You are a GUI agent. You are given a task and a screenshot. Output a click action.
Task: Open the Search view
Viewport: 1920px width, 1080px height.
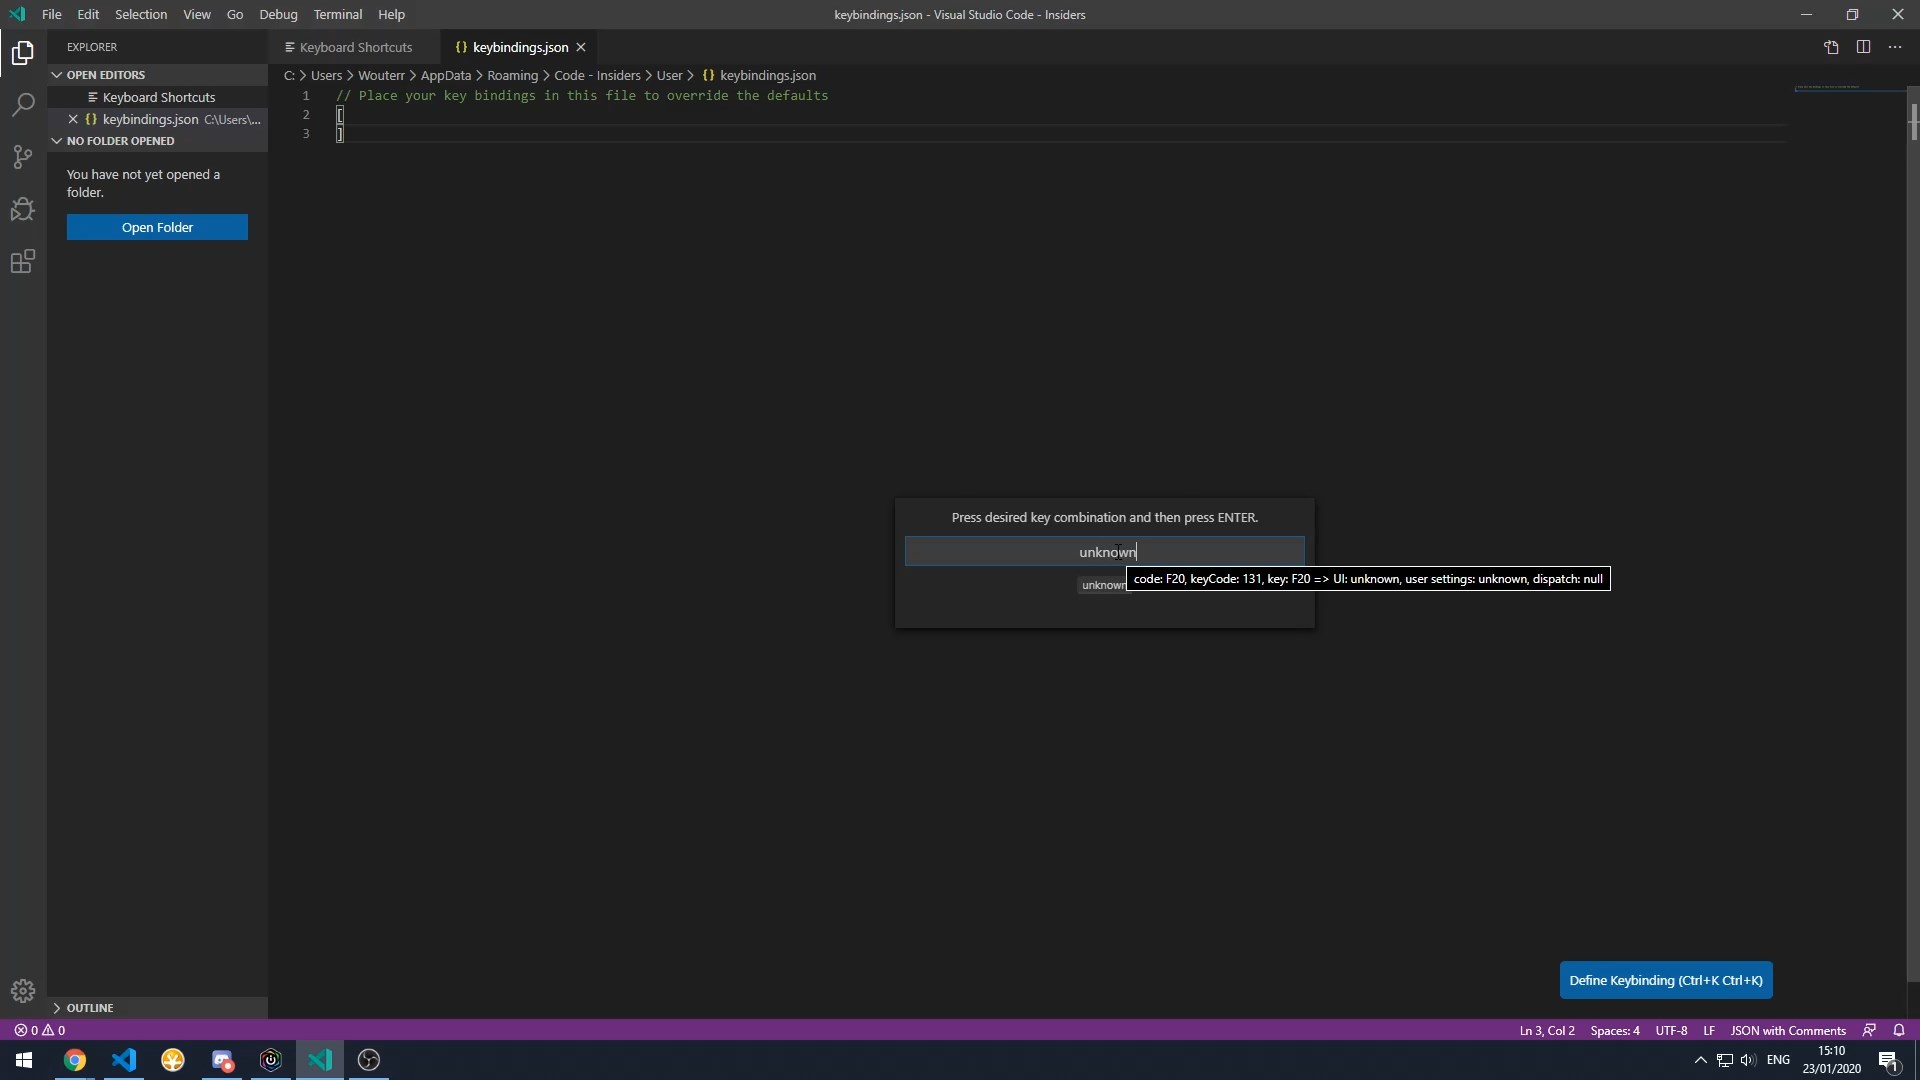22,104
